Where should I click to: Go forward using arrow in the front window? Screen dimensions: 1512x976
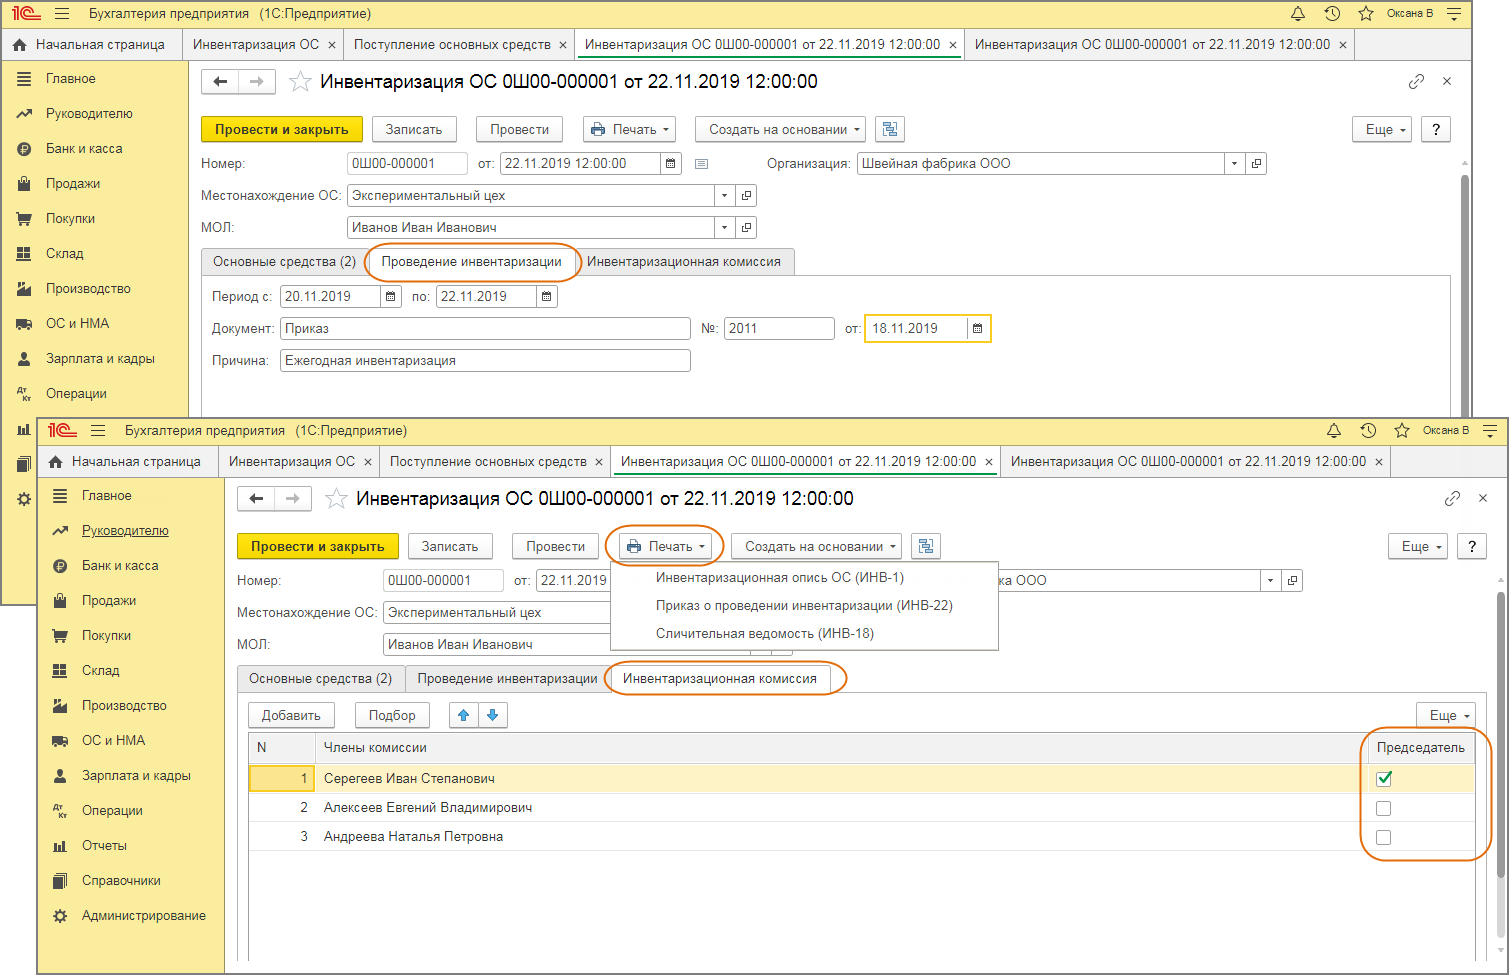[x=293, y=499]
